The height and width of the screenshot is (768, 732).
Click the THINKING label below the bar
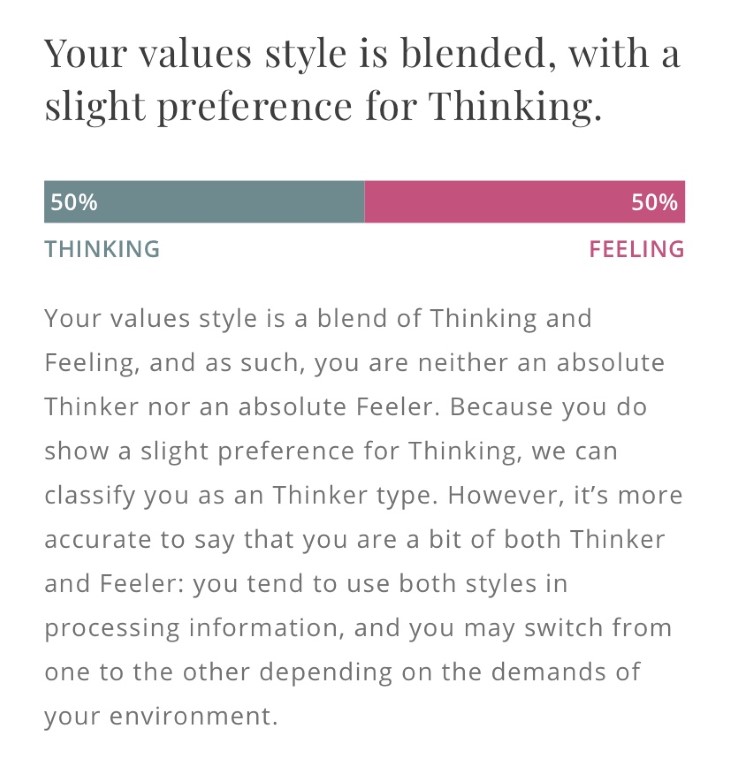[x=102, y=249]
